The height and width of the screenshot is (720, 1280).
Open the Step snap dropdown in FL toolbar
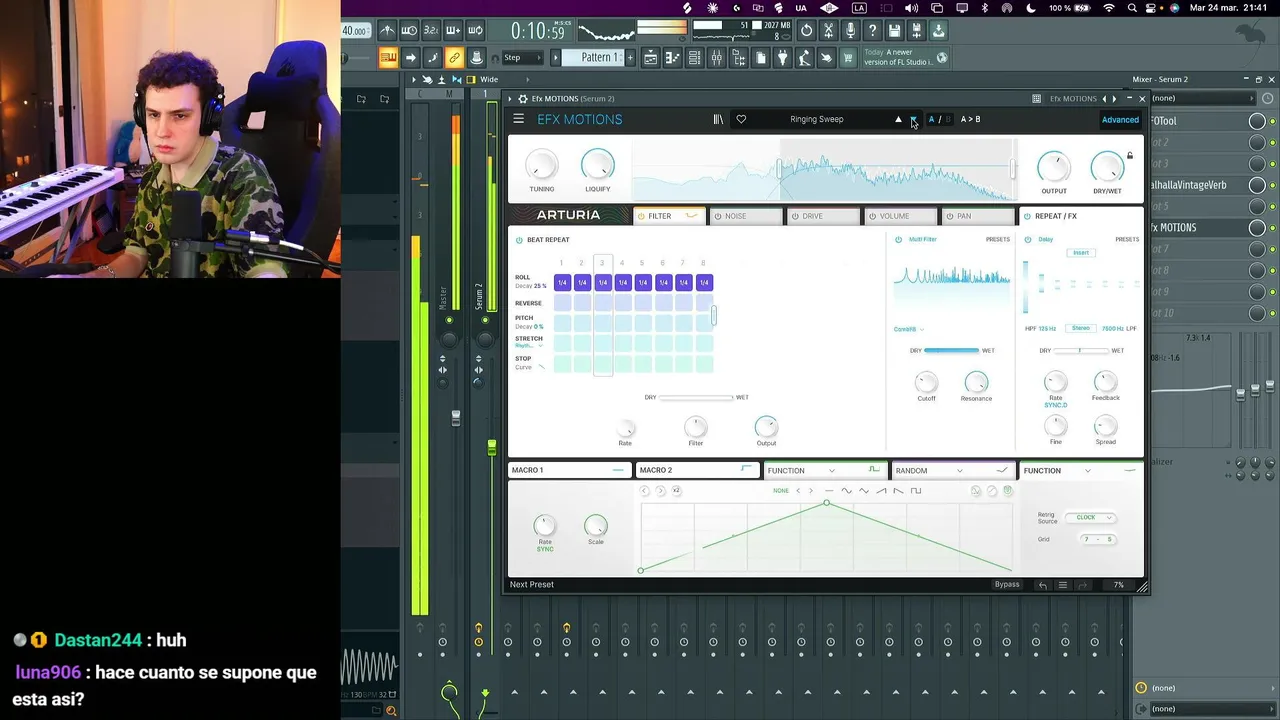tap(522, 58)
